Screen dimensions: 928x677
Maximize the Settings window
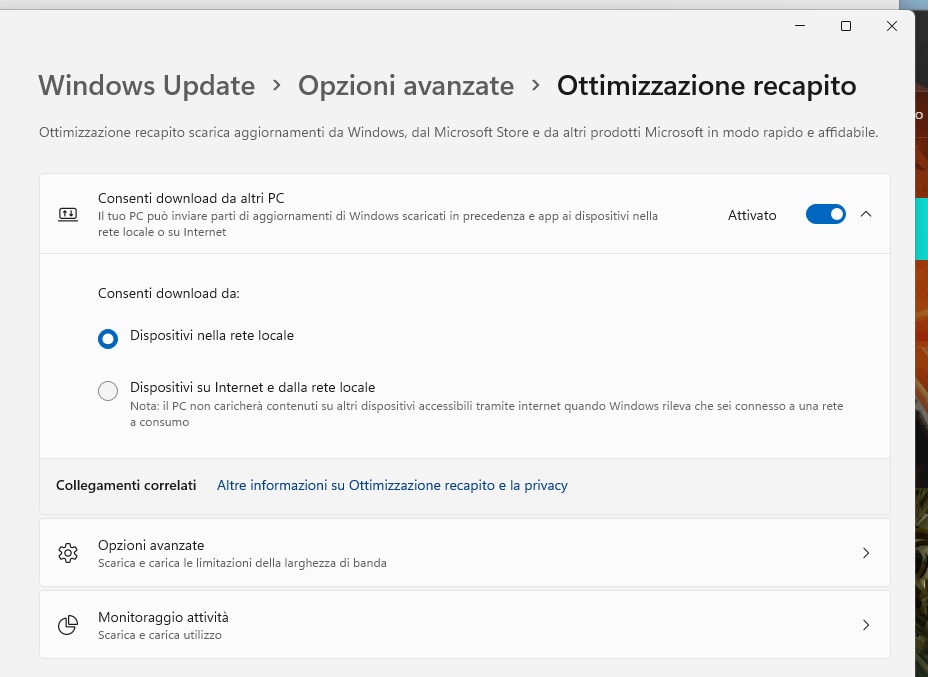pos(846,26)
